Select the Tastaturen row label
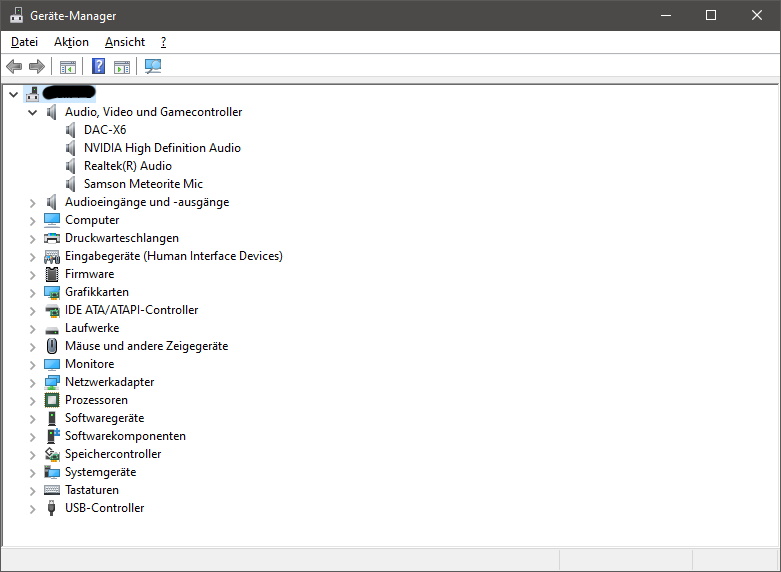Screen dimensions: 781x572 click(x=92, y=490)
